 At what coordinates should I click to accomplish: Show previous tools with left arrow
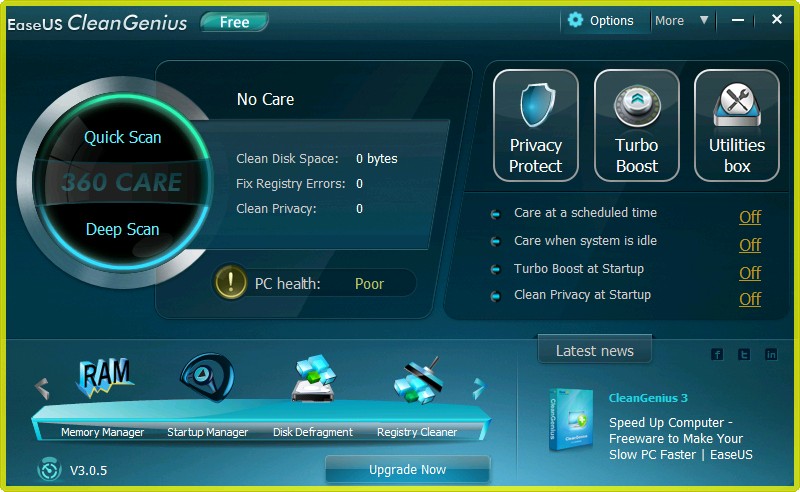click(42, 388)
